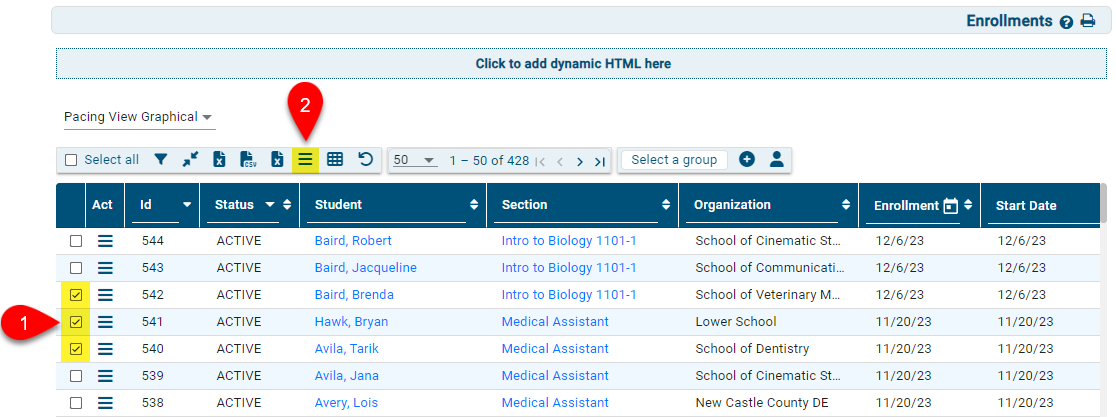Click the reset/undo arrow icon
Screen dimensions: 1116x417
click(x=365, y=159)
